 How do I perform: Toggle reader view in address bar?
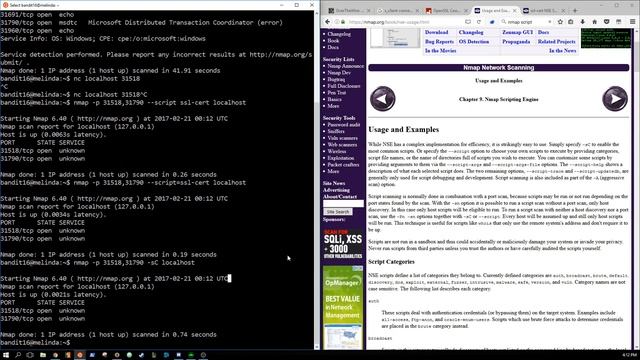[x=468, y=22]
